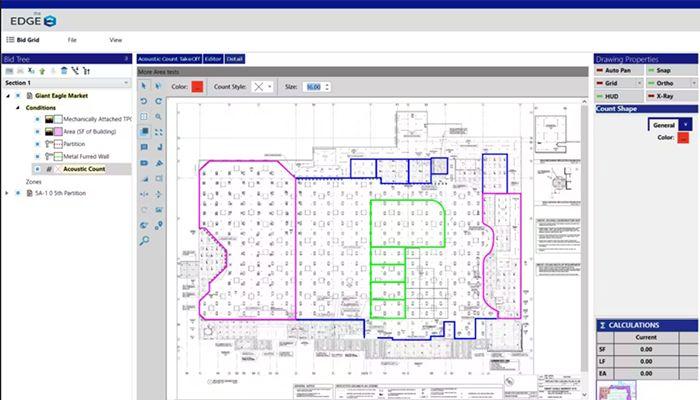Click the solid rectangle tool icon

[144, 163]
